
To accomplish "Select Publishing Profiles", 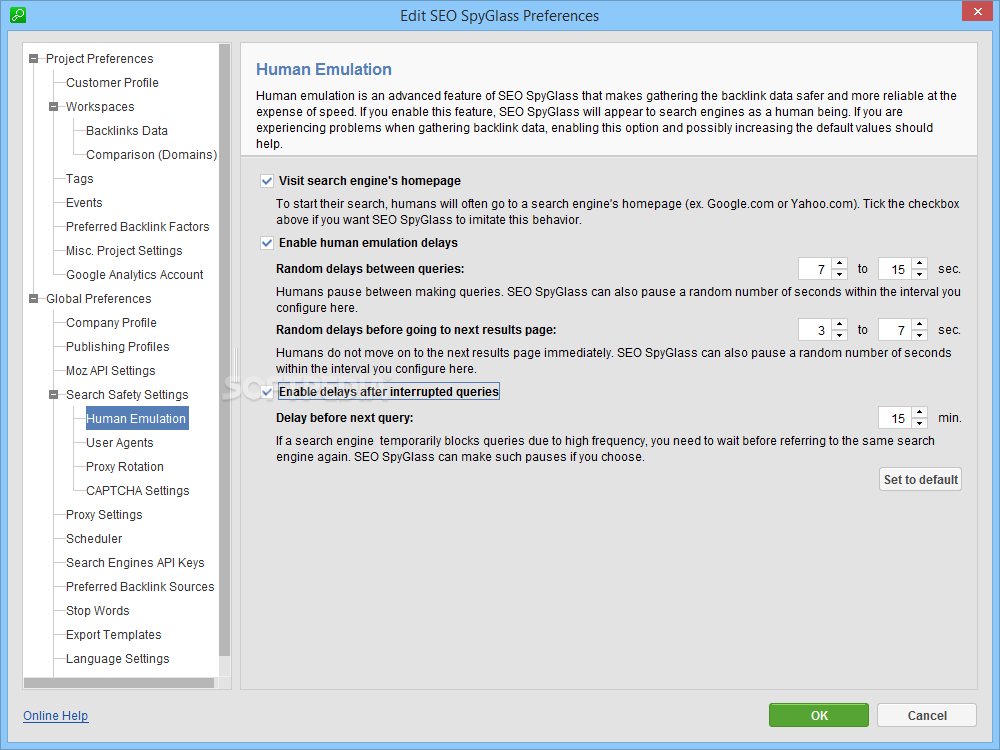I will (x=117, y=347).
